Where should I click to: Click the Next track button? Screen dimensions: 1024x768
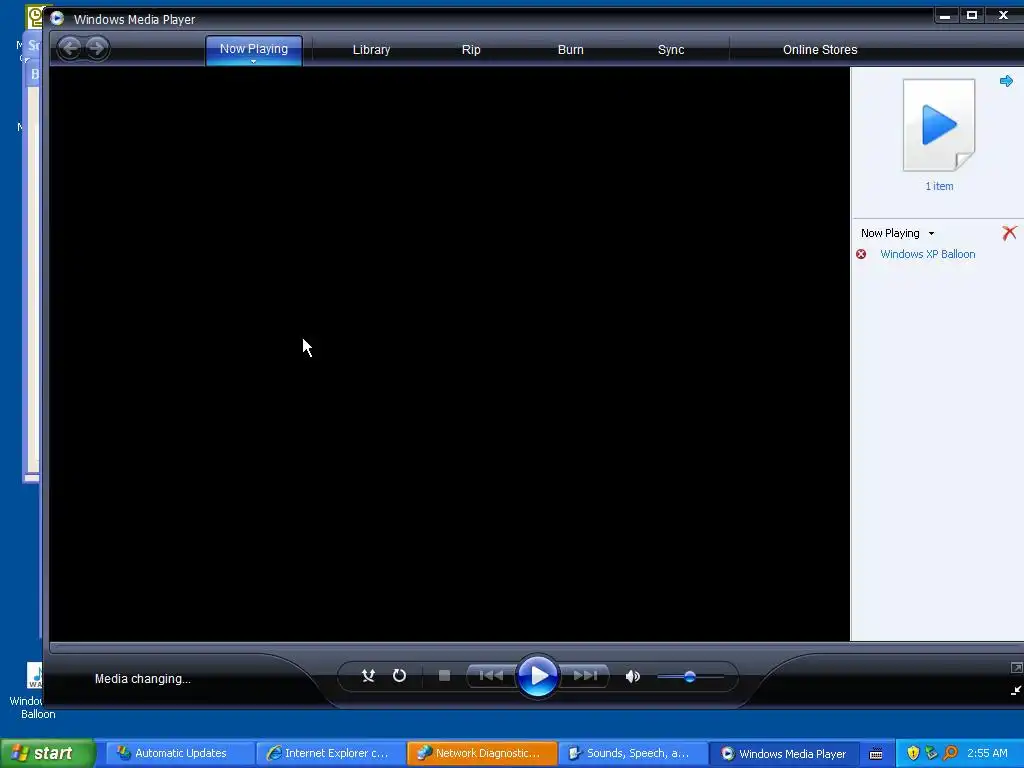pos(584,676)
